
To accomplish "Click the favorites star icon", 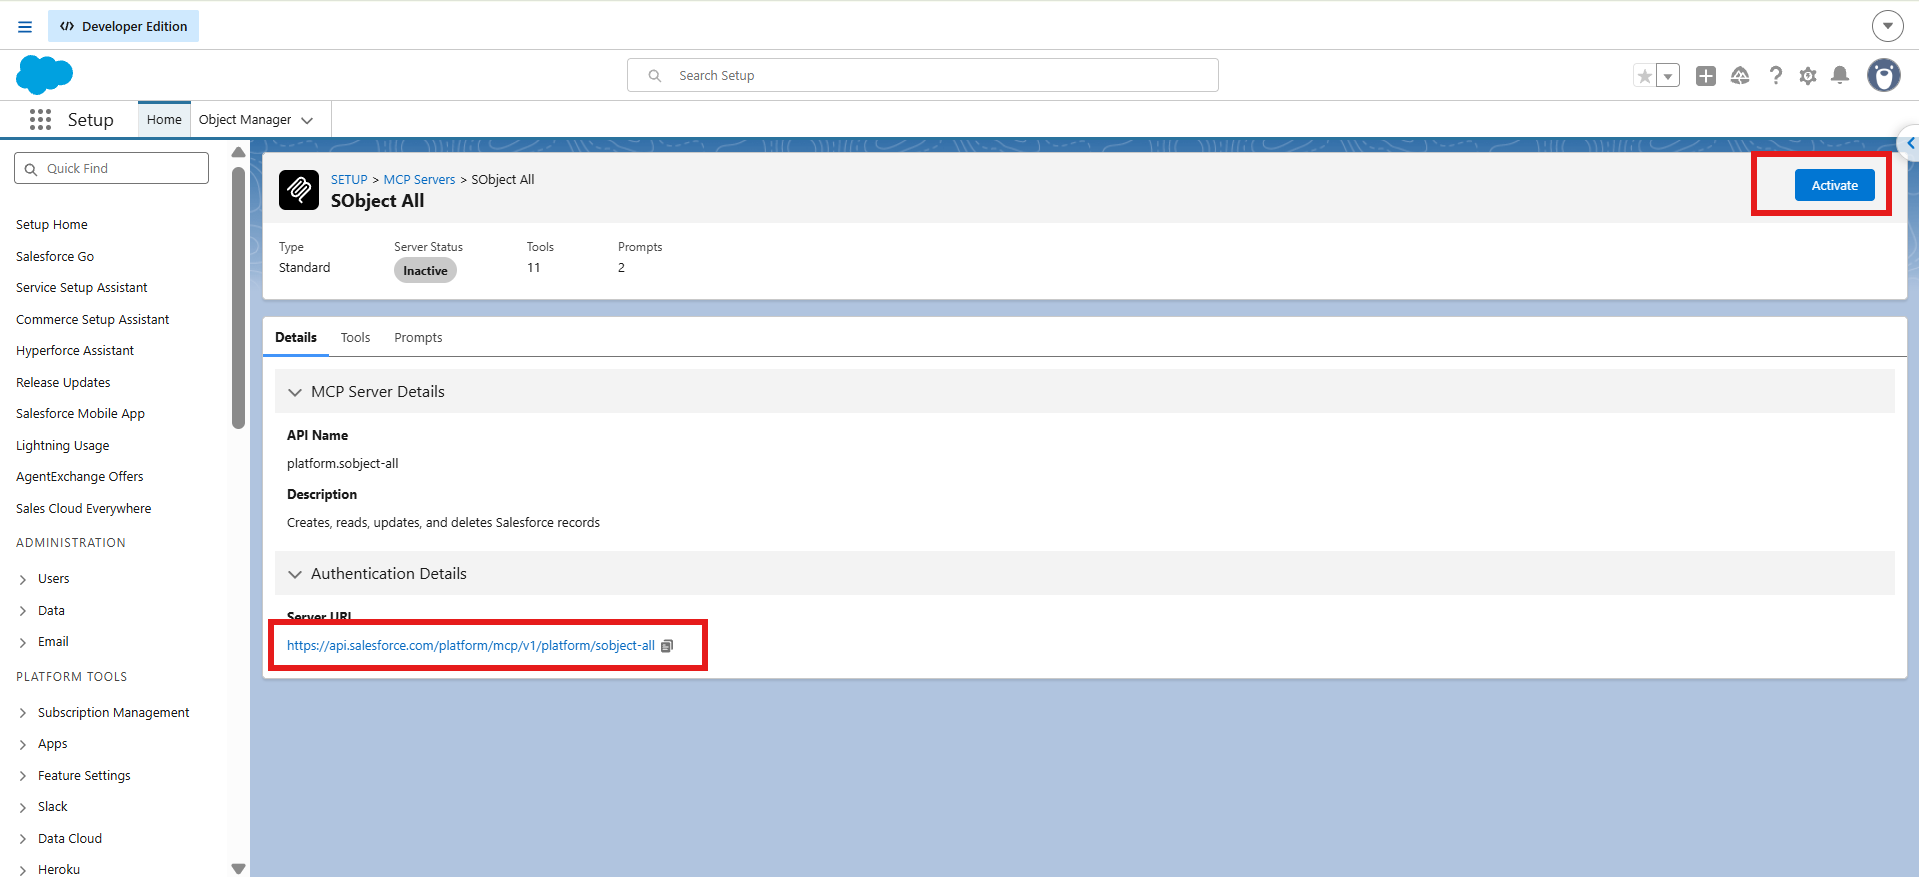I will tap(1644, 76).
